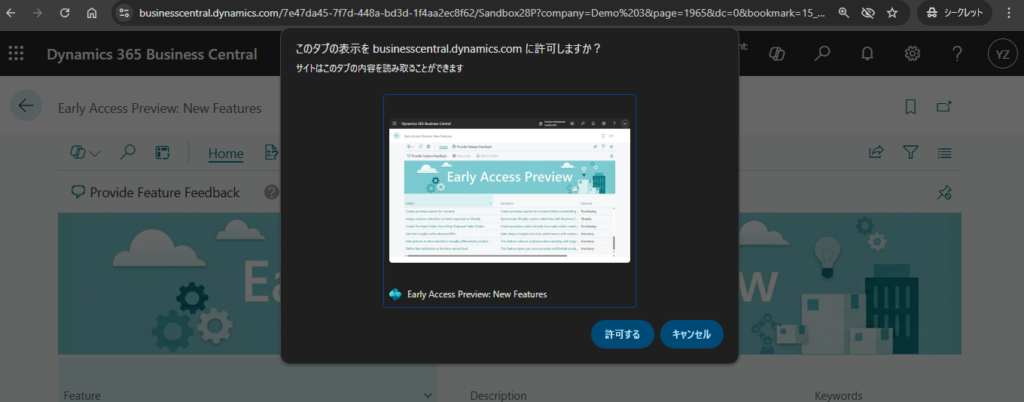Click the bookmark page icon
Screen dimensions: 1024x402
910,107
